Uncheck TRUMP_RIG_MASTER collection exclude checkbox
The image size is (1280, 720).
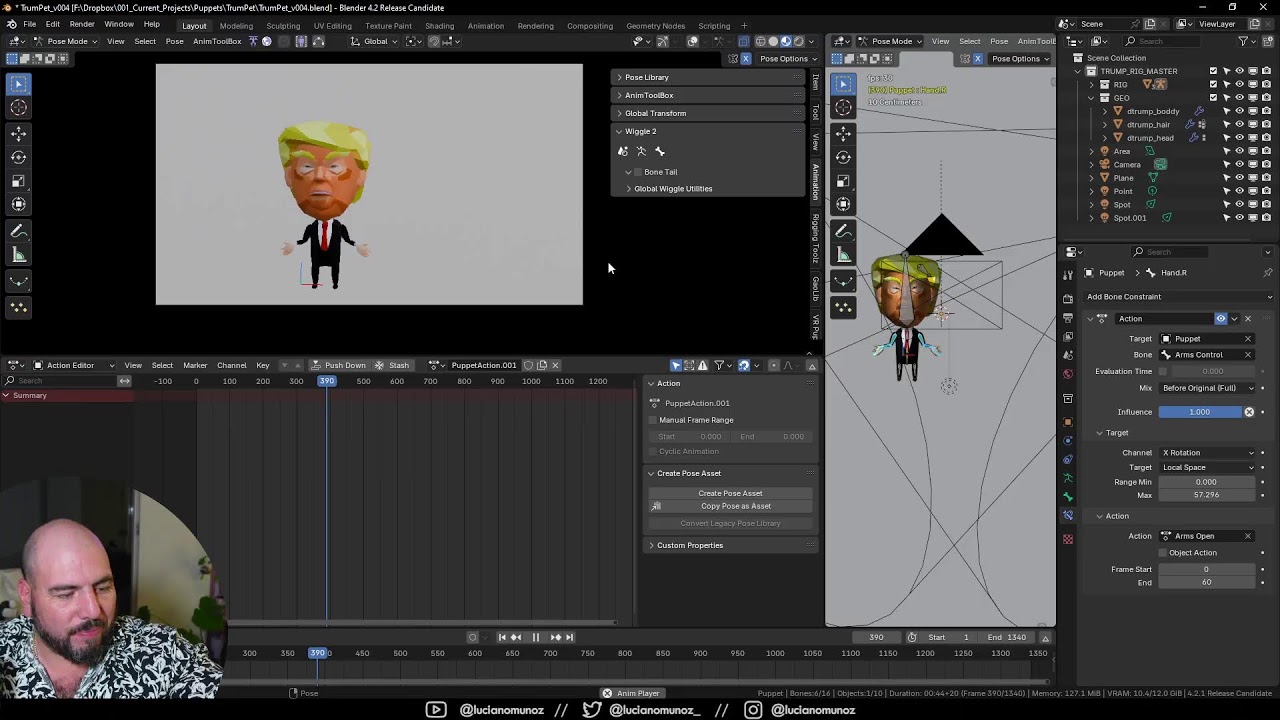point(1214,71)
